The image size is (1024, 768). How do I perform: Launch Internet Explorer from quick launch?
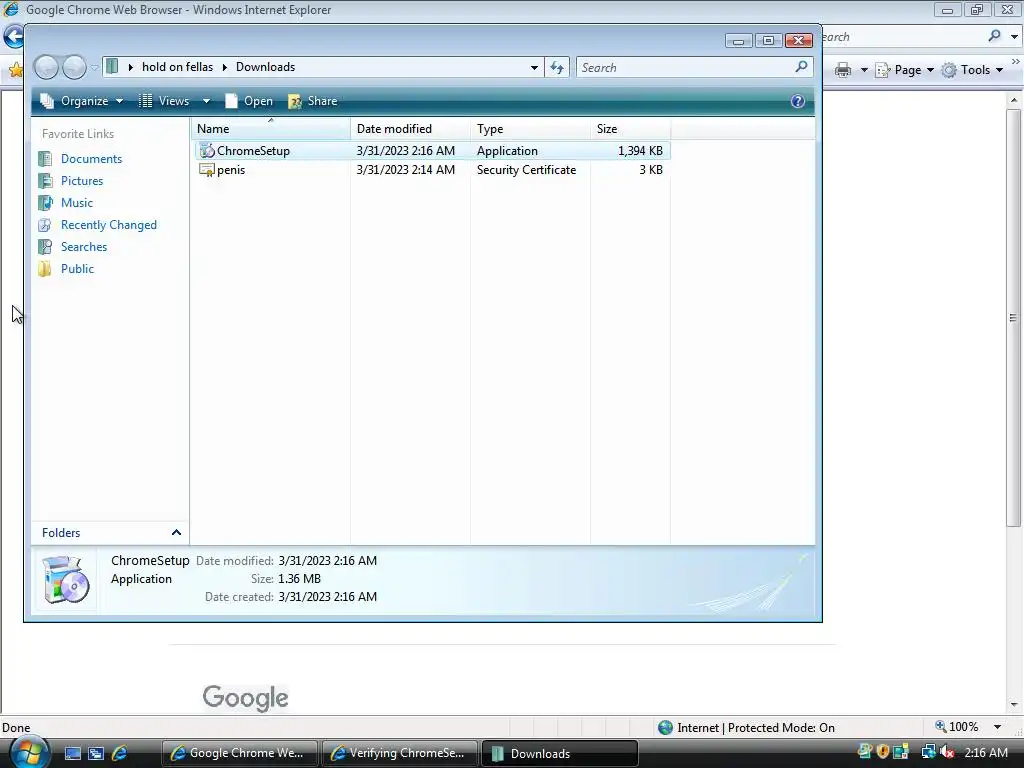120,754
